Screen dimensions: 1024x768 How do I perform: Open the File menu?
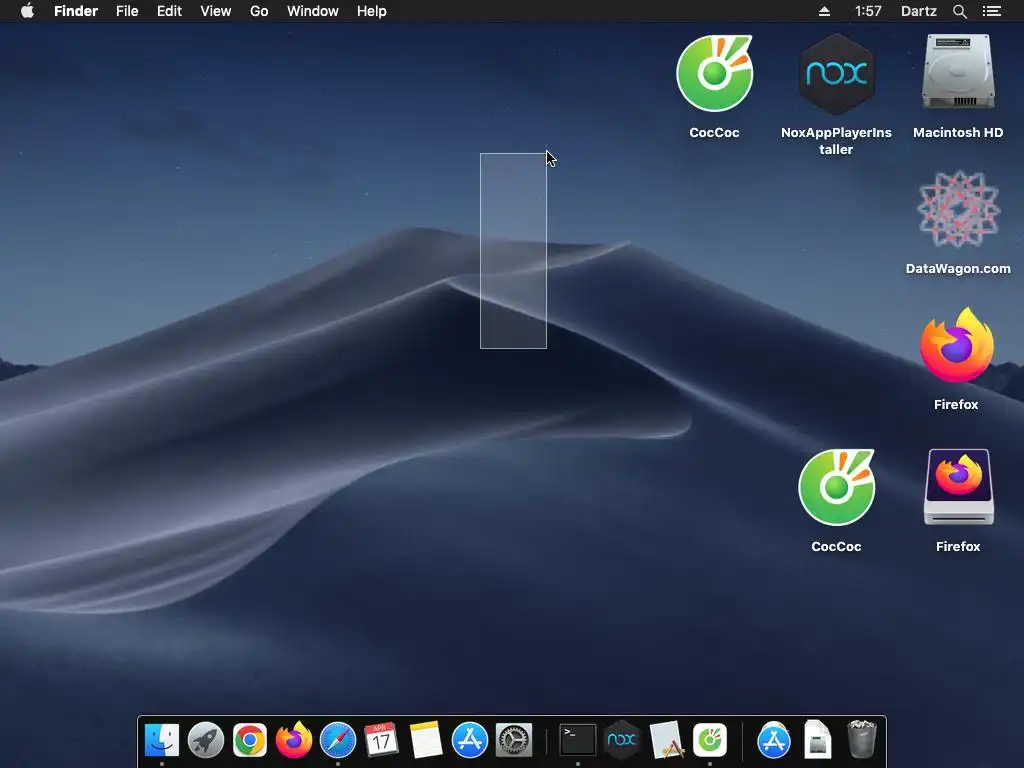(127, 11)
